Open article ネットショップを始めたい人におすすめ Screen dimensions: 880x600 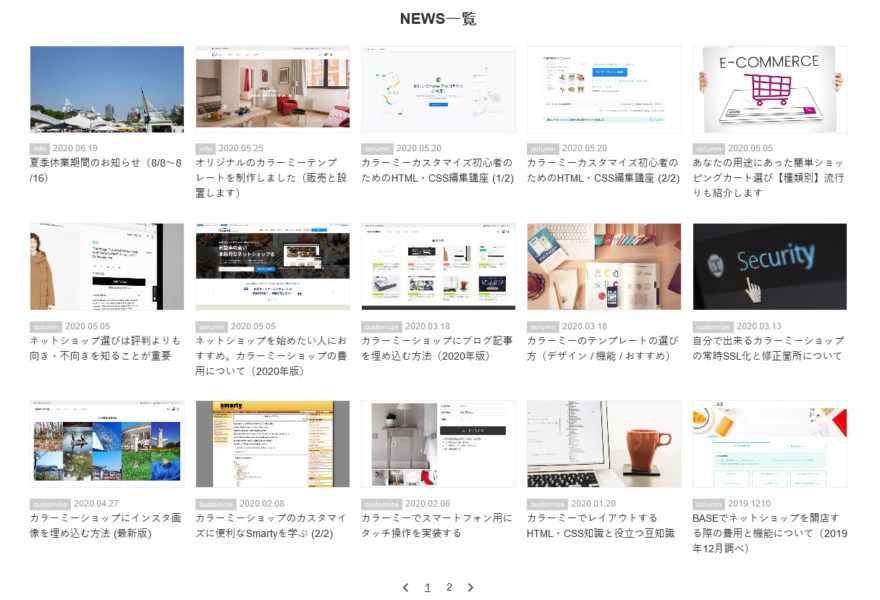point(272,355)
